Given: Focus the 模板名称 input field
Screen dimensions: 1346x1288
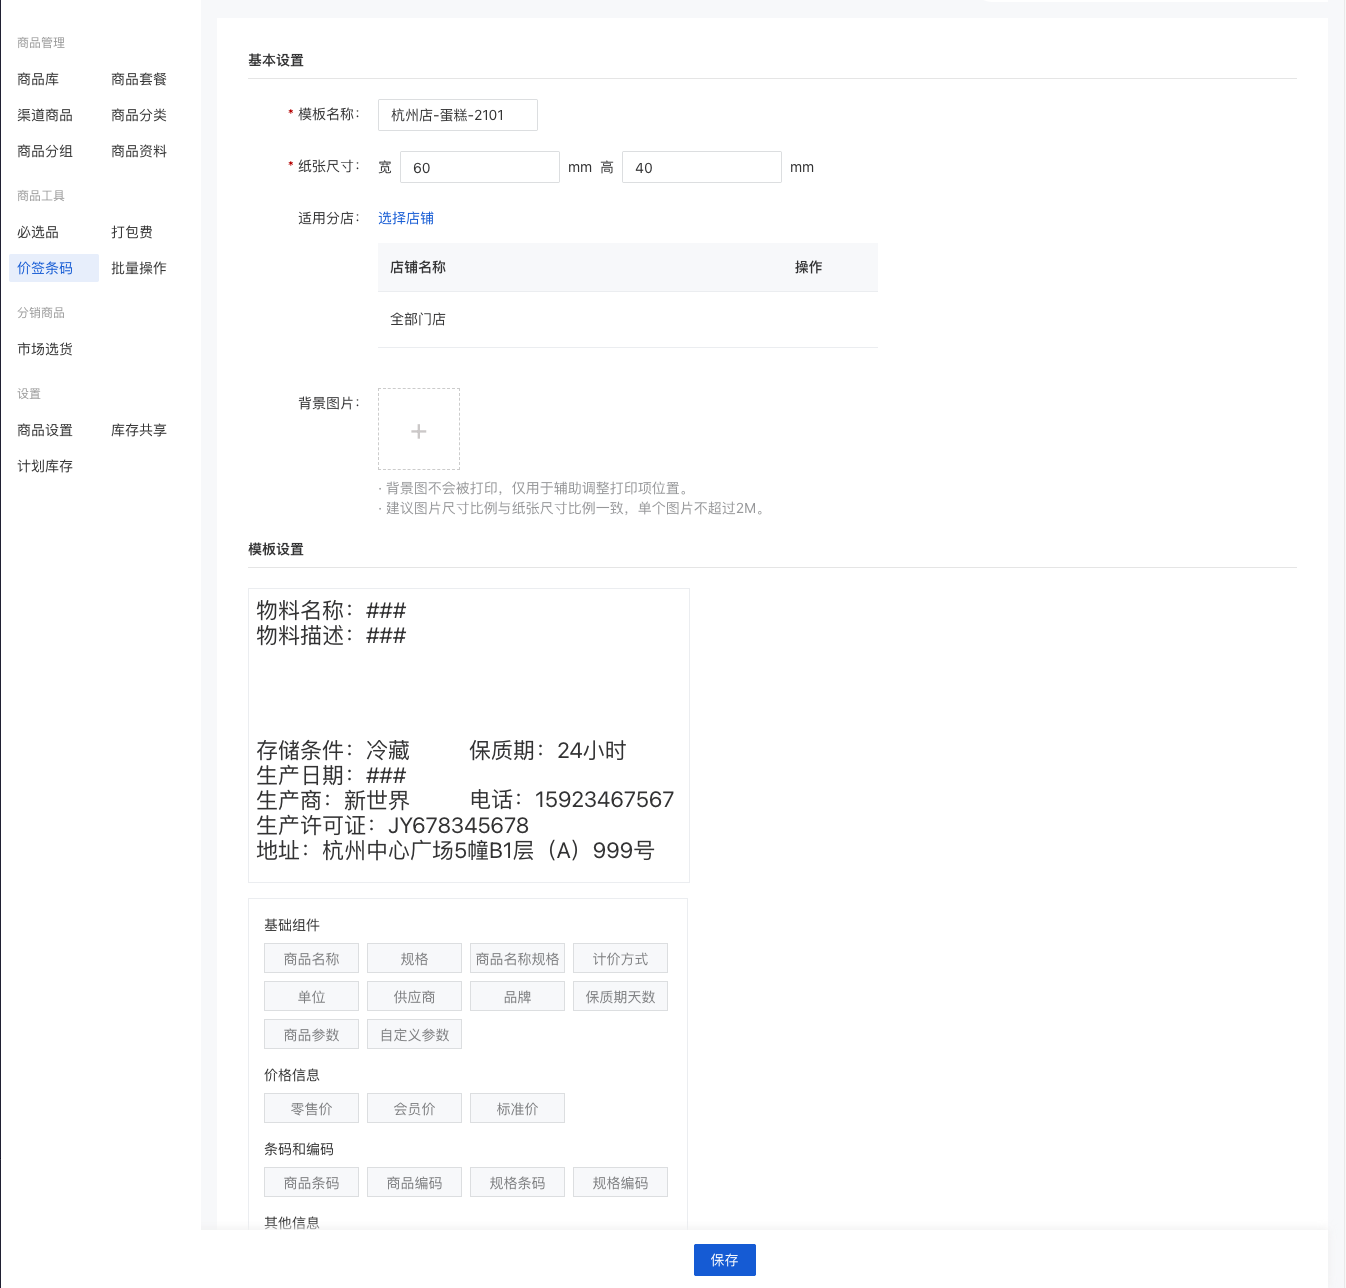Looking at the screenshot, I should [x=457, y=115].
